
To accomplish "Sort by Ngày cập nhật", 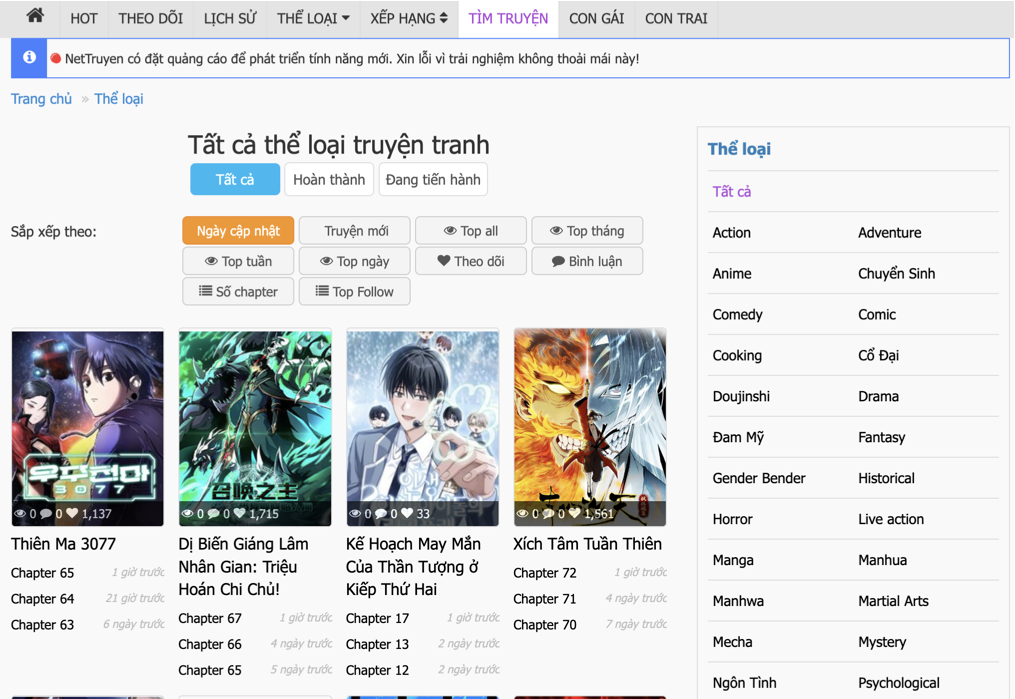I will (238, 230).
